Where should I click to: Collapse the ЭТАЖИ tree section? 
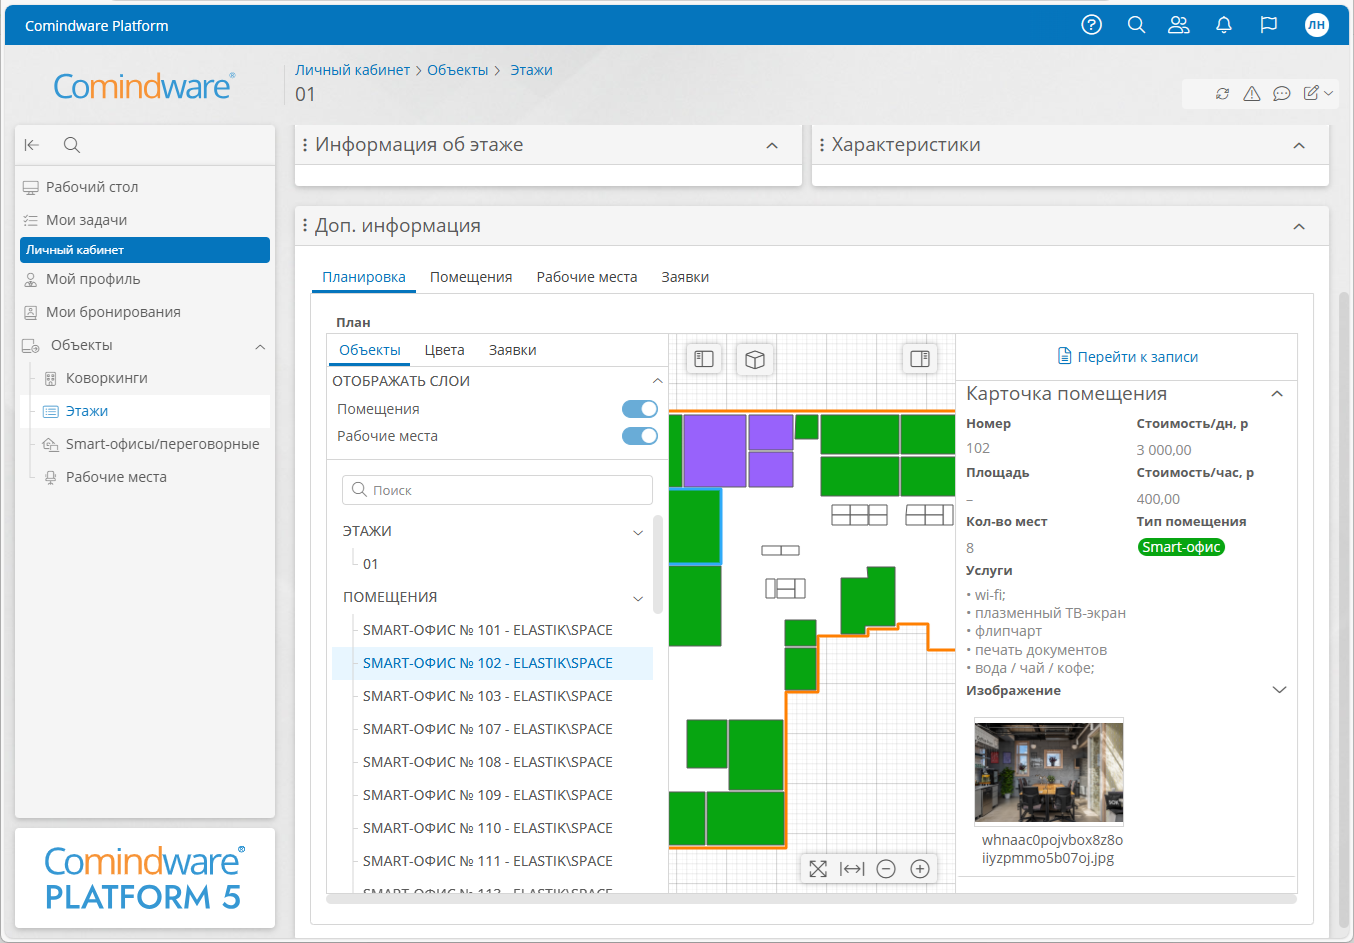pos(638,532)
